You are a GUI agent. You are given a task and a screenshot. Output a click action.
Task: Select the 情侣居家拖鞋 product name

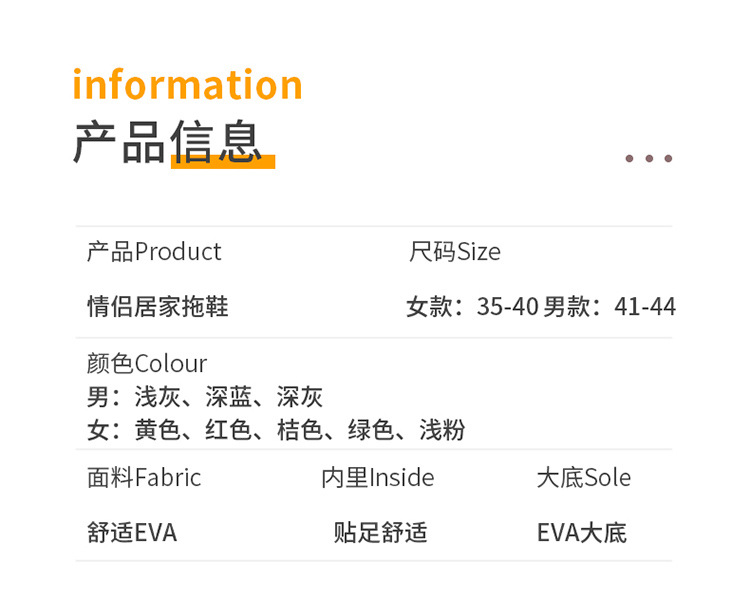(x=158, y=306)
